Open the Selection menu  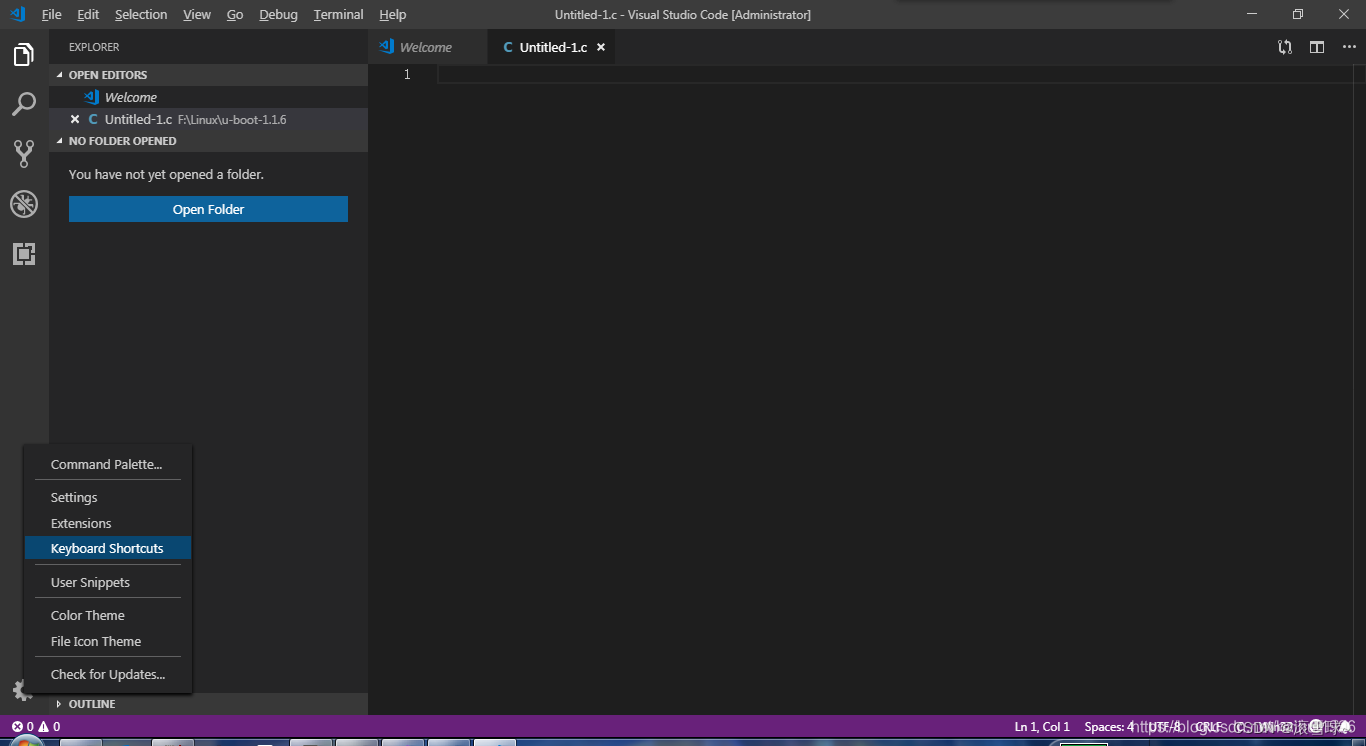[x=141, y=14]
